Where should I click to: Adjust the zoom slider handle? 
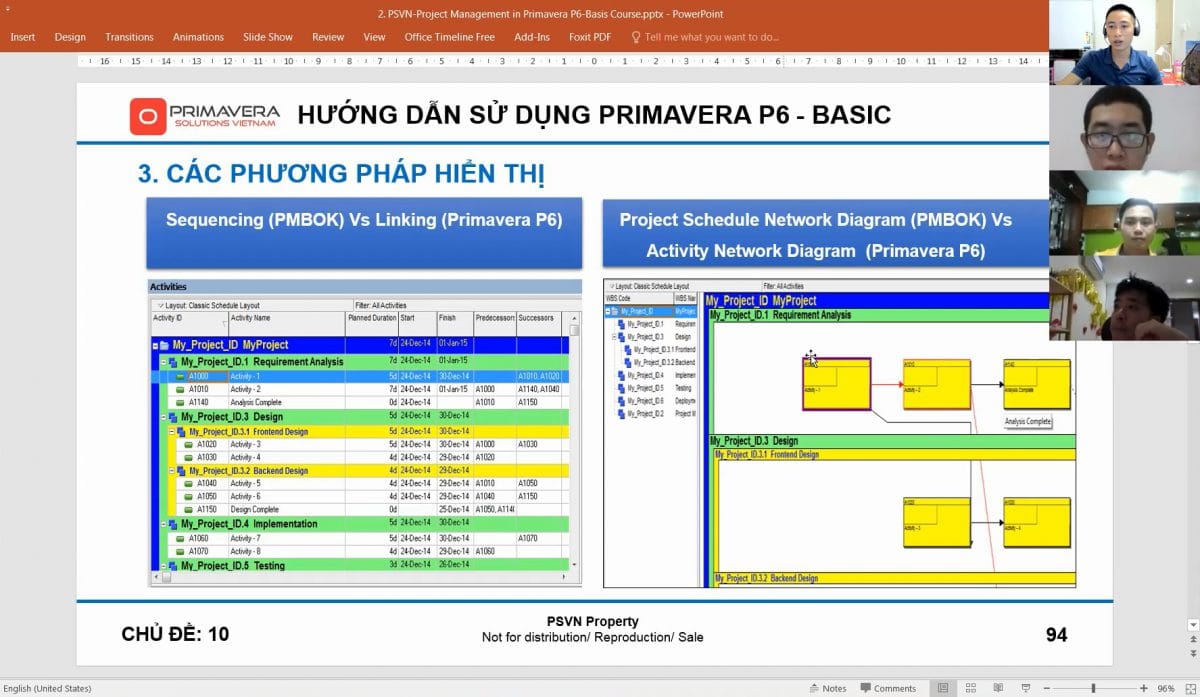1093,688
